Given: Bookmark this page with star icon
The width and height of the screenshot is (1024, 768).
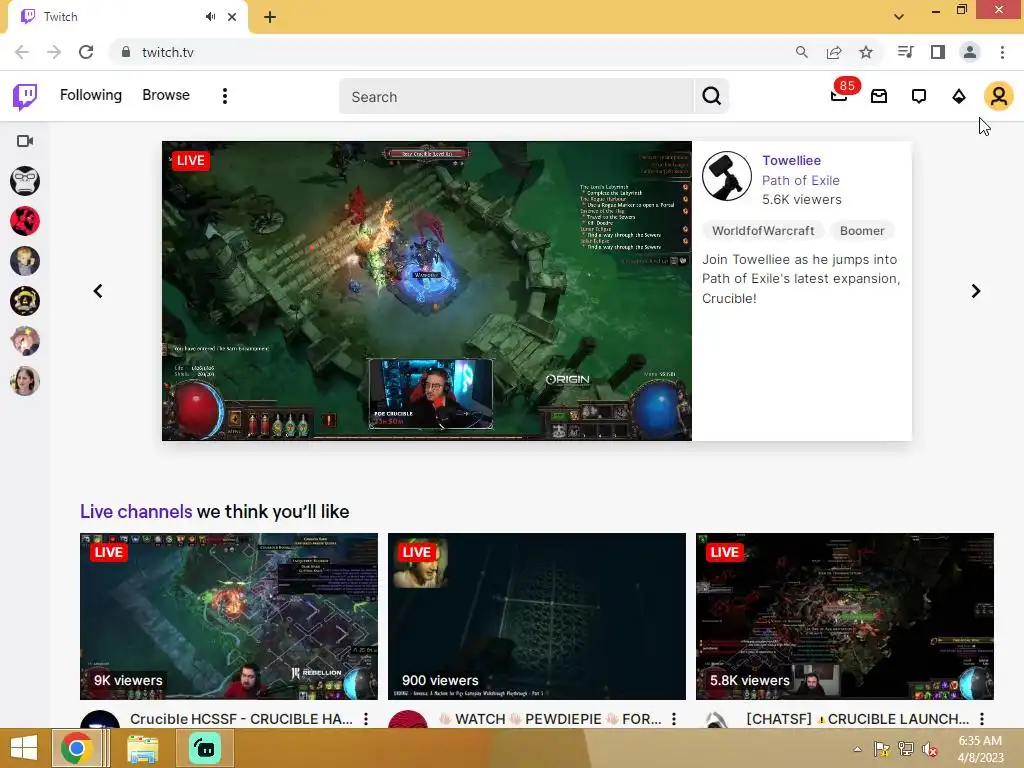Looking at the screenshot, I should [x=866, y=52].
